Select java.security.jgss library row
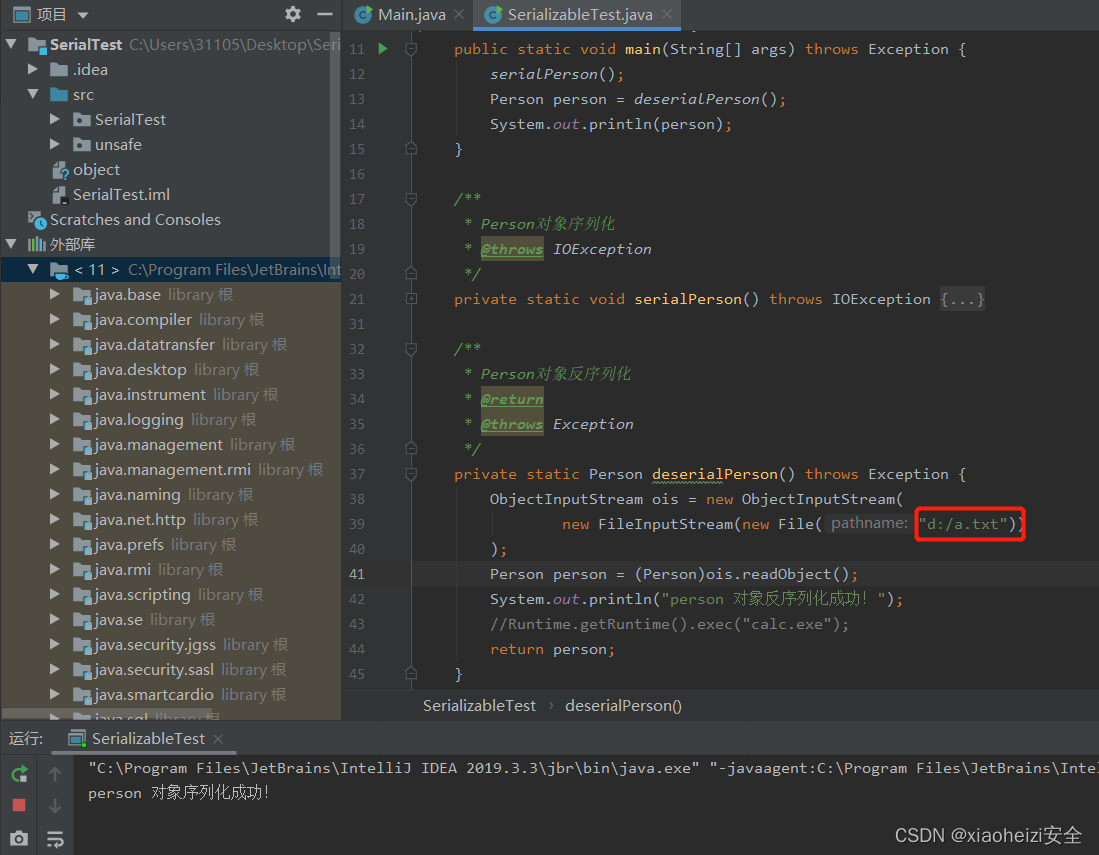 pos(170,645)
